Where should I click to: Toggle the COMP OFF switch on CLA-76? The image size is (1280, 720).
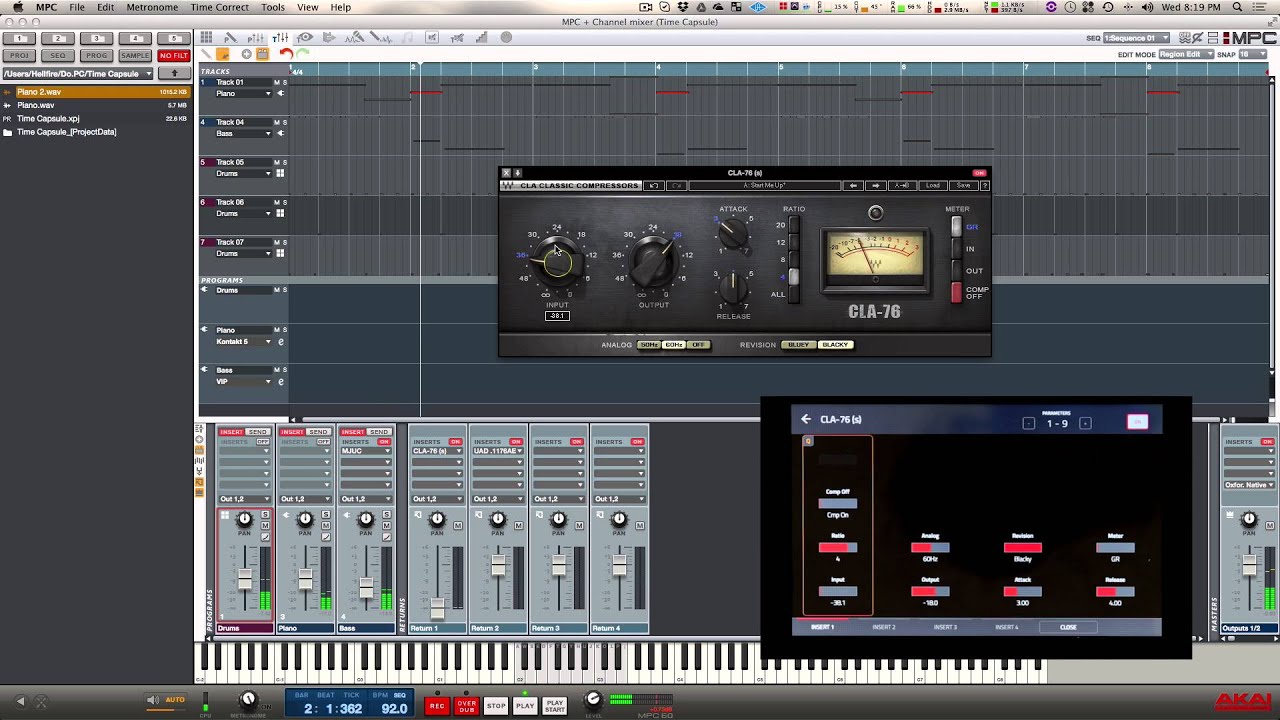[956, 292]
